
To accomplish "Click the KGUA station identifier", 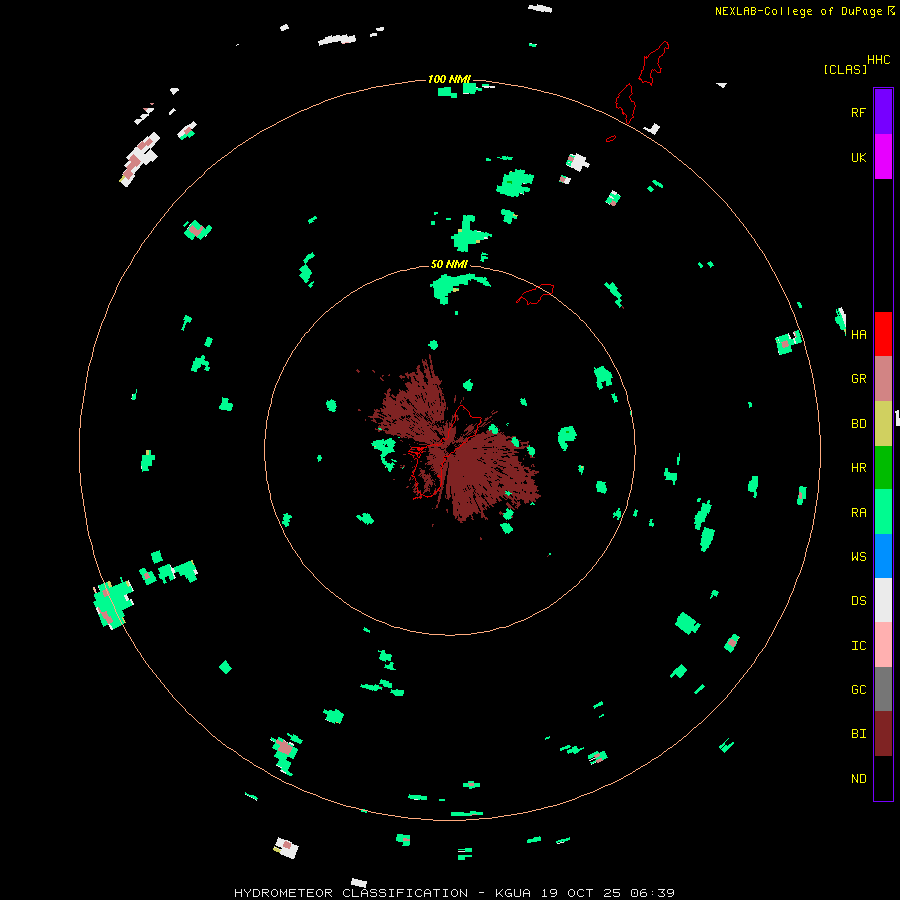I will point(513,893).
